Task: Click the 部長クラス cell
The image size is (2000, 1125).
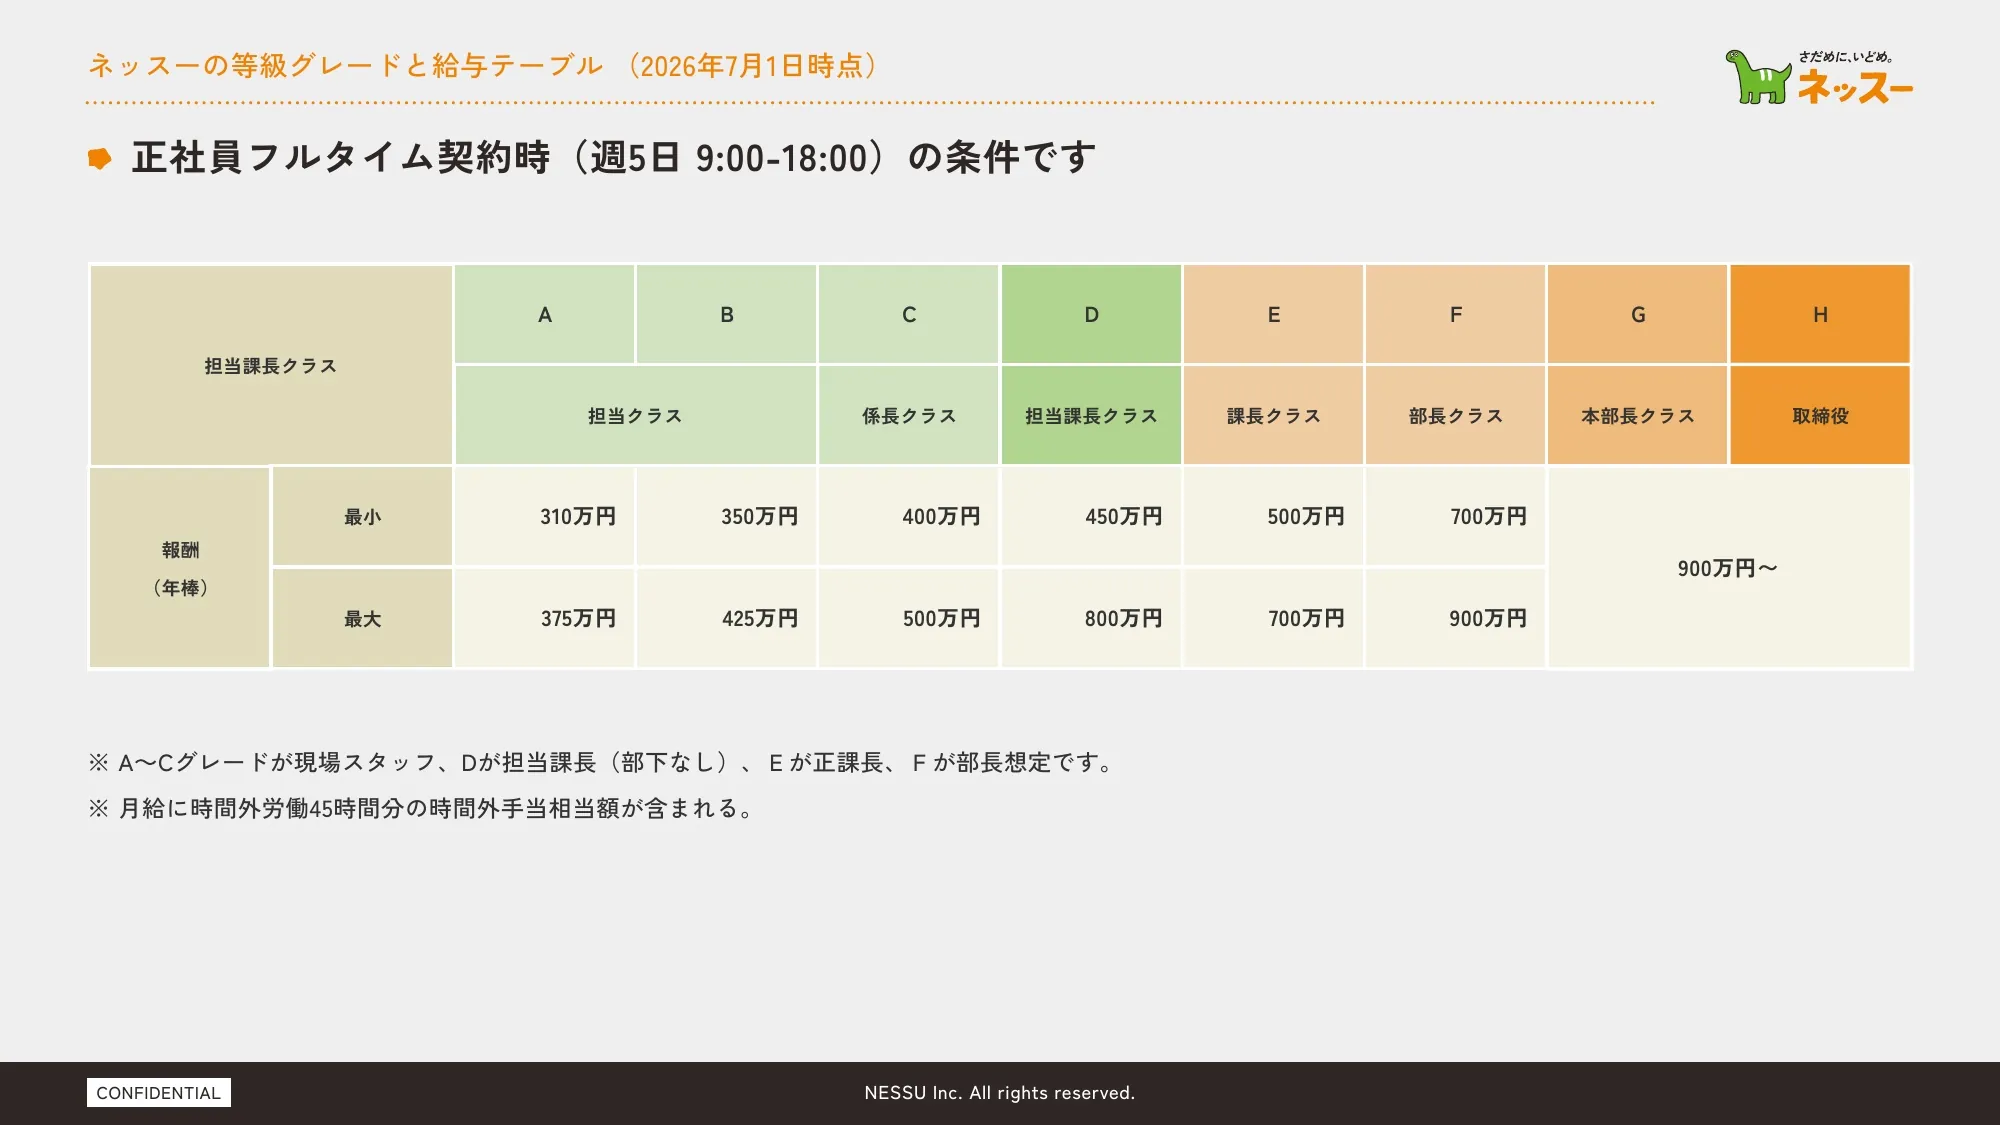Action: click(x=1455, y=415)
